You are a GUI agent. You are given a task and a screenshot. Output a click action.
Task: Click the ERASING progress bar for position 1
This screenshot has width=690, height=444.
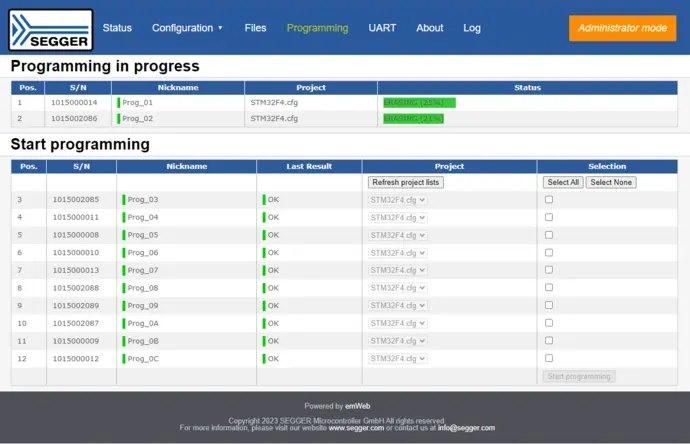coord(418,102)
